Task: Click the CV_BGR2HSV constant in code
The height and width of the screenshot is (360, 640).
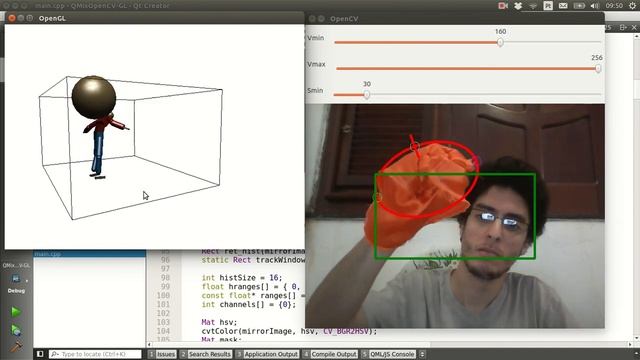Action: point(346,331)
